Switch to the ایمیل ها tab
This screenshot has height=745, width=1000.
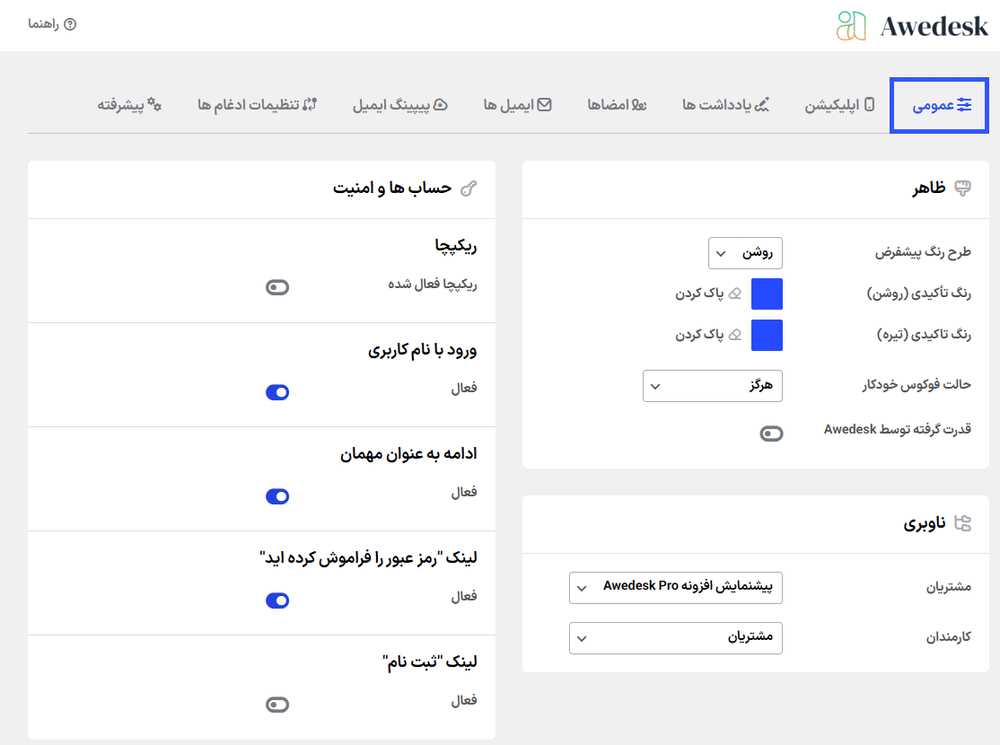(x=517, y=104)
